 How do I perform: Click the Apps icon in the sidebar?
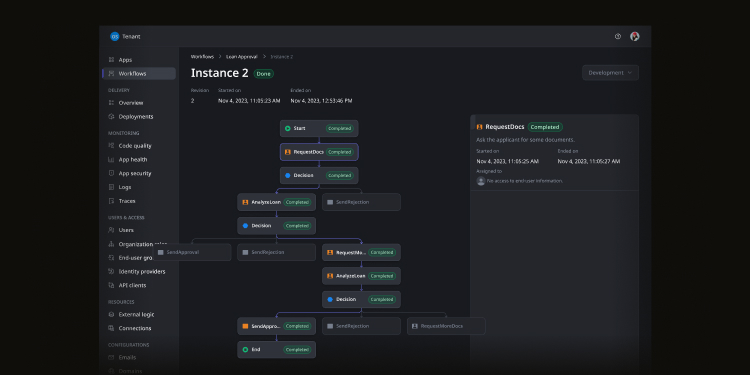pyautogui.click(x=111, y=60)
